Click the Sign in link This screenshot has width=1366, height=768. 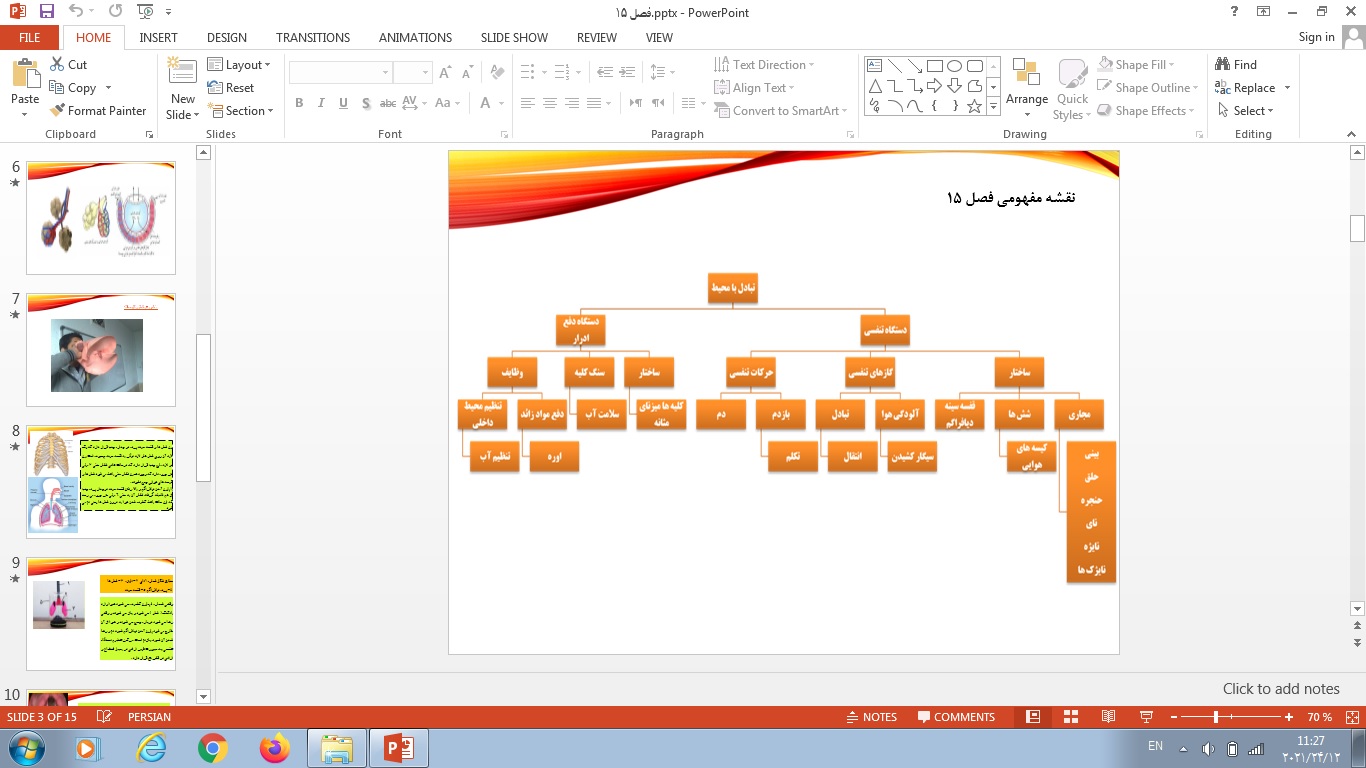(1316, 37)
